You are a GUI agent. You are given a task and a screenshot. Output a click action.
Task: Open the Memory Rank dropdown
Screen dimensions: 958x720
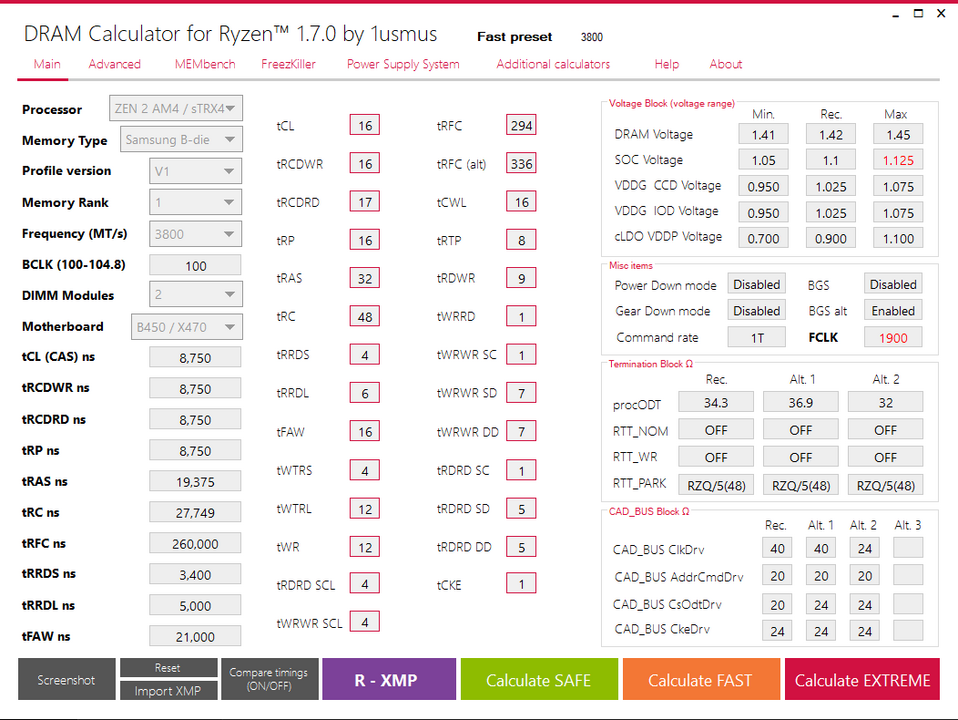click(x=196, y=202)
